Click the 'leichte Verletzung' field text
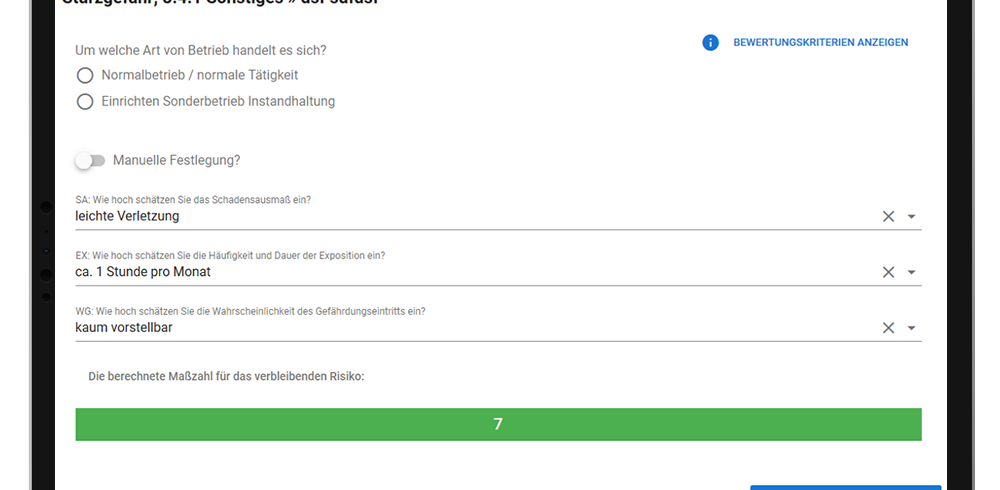The height and width of the screenshot is (490, 1000). 127,216
